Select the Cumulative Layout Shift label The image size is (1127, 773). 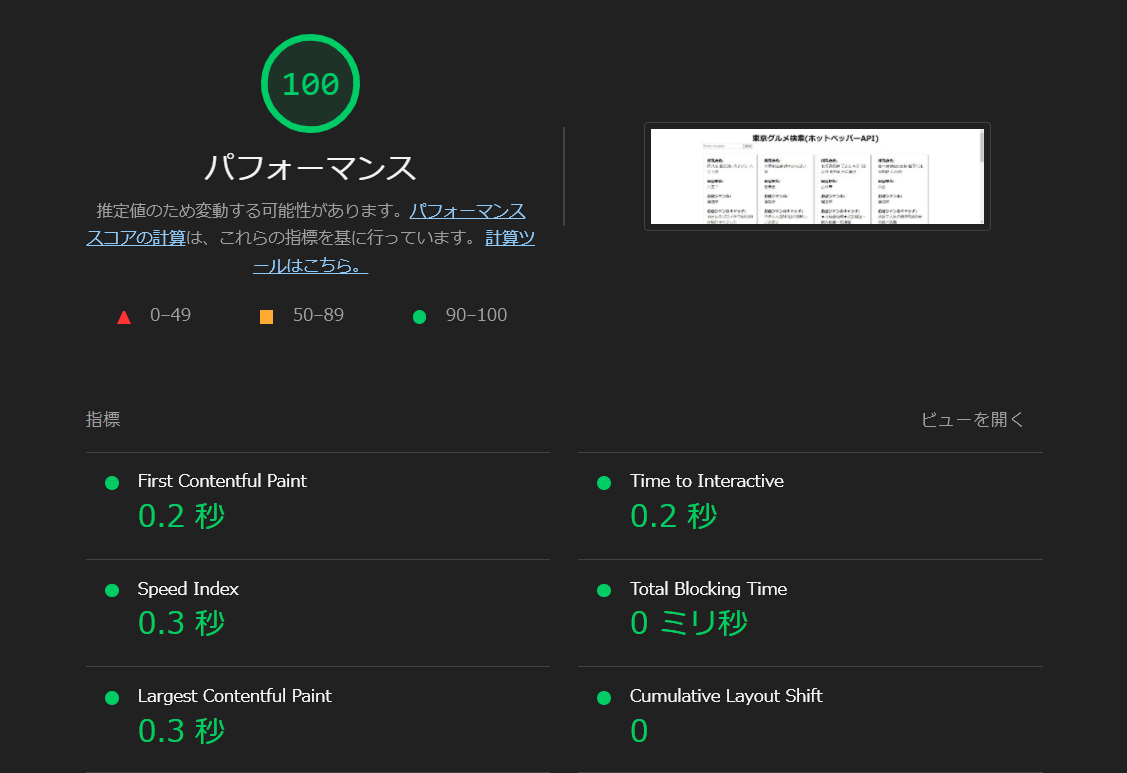coord(726,696)
